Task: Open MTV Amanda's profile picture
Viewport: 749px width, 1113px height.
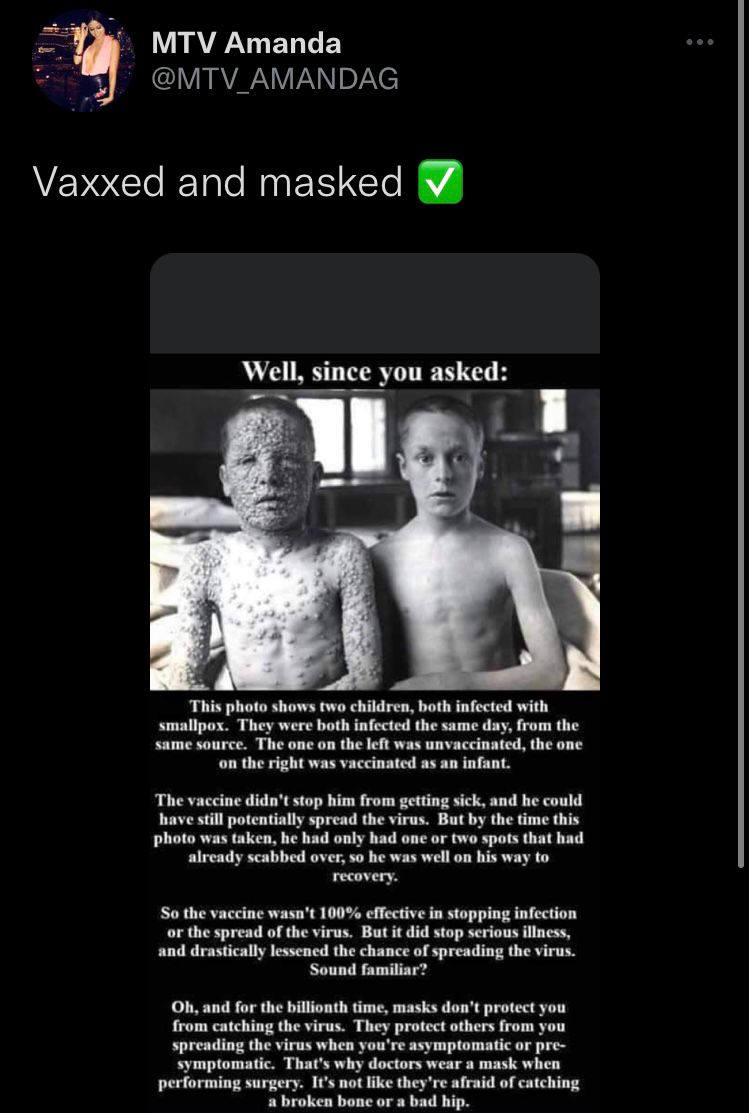Action: tap(83, 60)
